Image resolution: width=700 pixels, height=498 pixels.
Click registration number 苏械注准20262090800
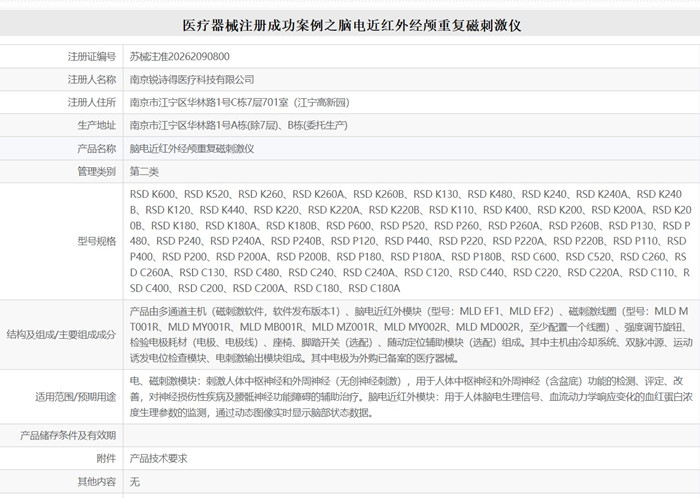(179, 57)
